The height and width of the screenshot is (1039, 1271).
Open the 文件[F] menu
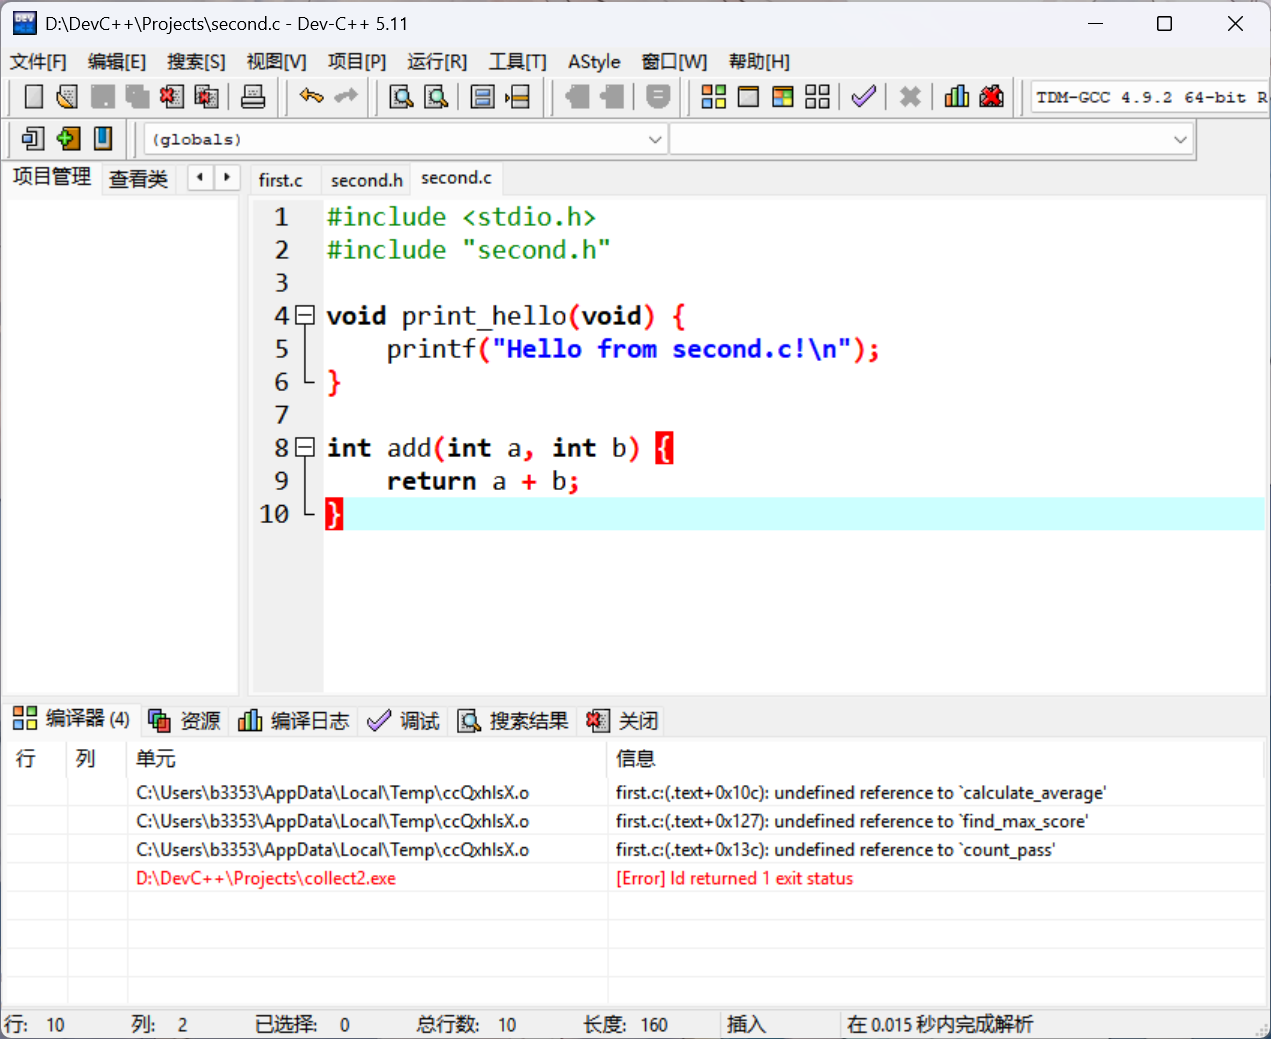38,62
